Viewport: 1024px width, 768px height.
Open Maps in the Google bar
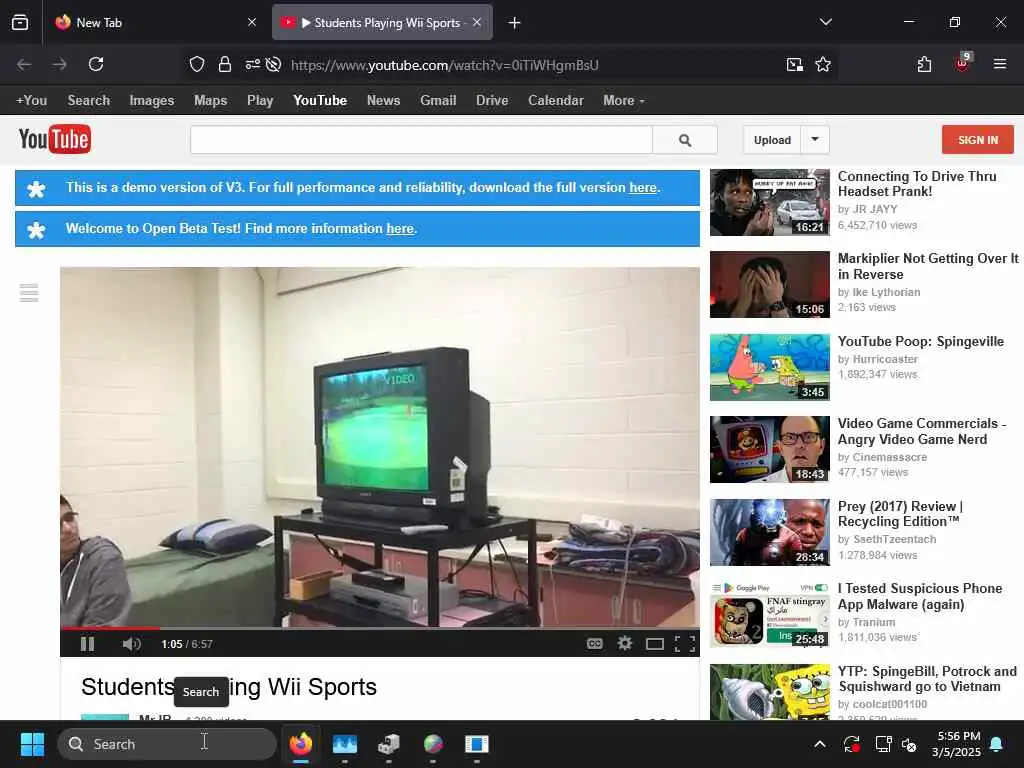pyautogui.click(x=210, y=101)
